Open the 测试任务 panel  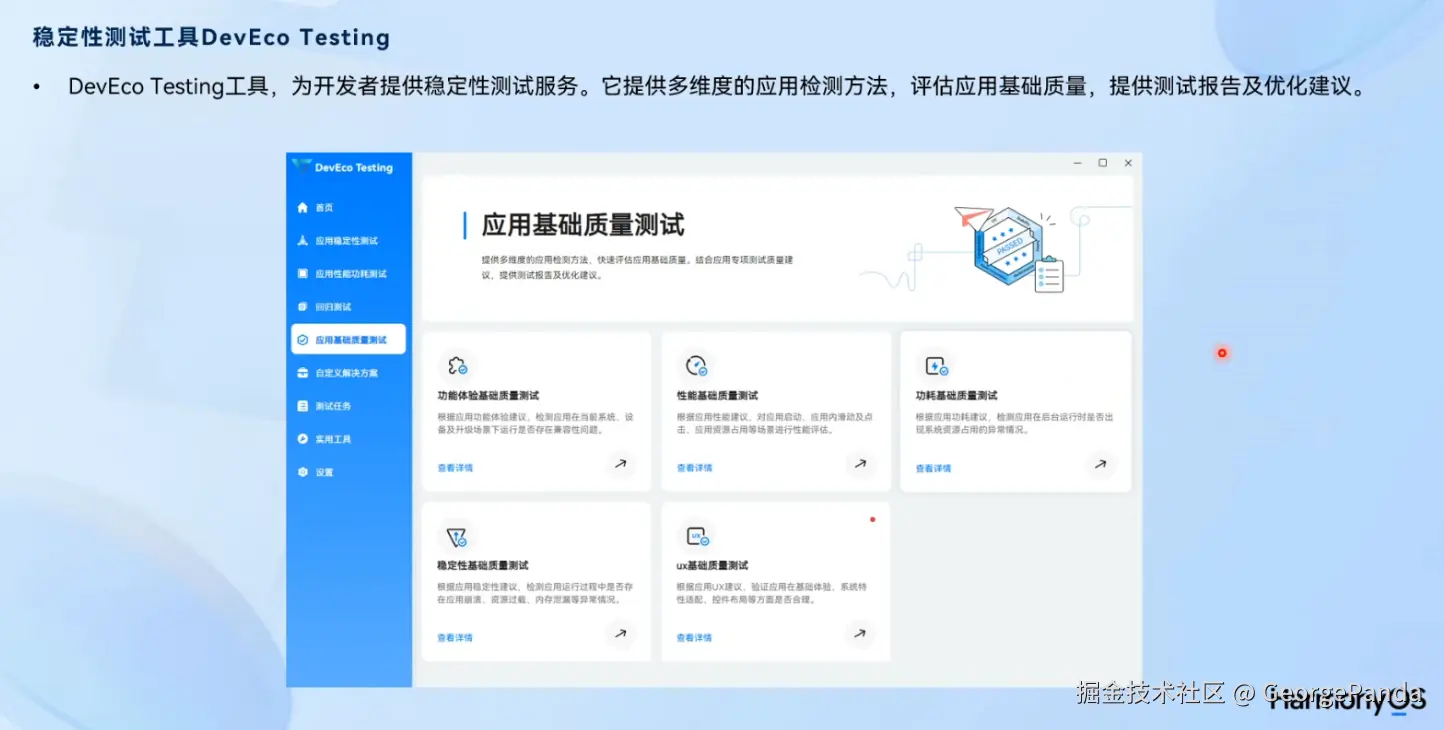pyautogui.click(x=335, y=405)
